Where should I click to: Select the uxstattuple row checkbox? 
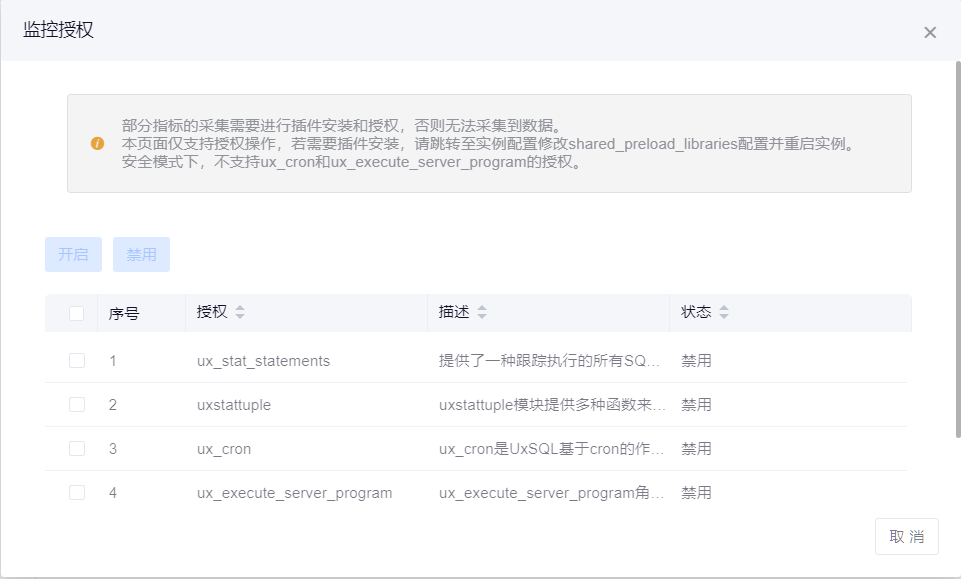point(77,405)
